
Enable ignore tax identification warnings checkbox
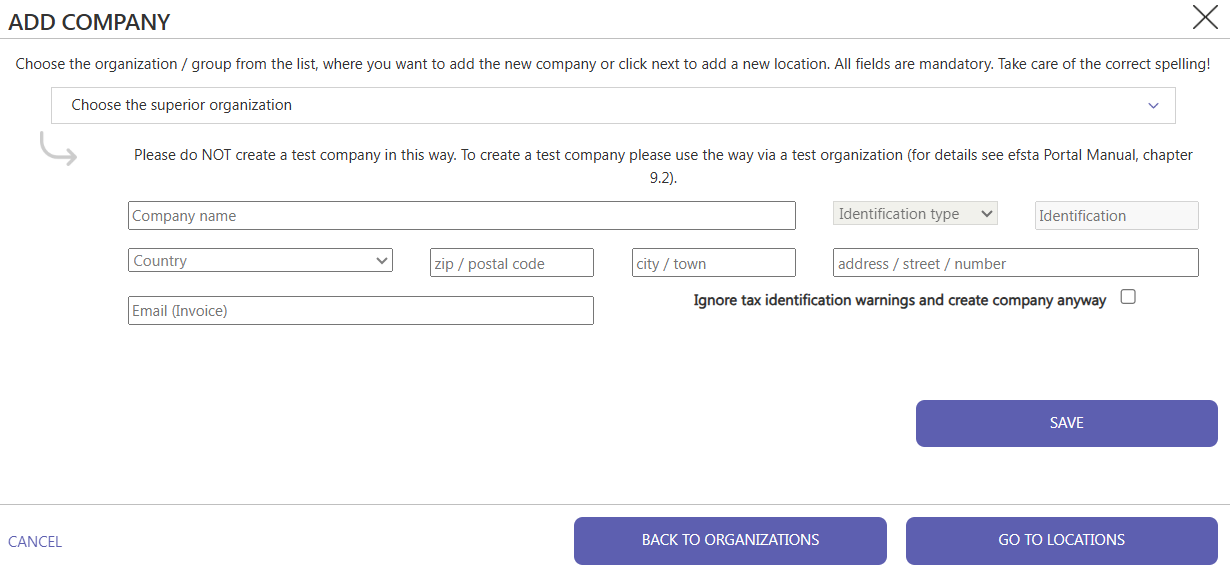[x=1128, y=297]
